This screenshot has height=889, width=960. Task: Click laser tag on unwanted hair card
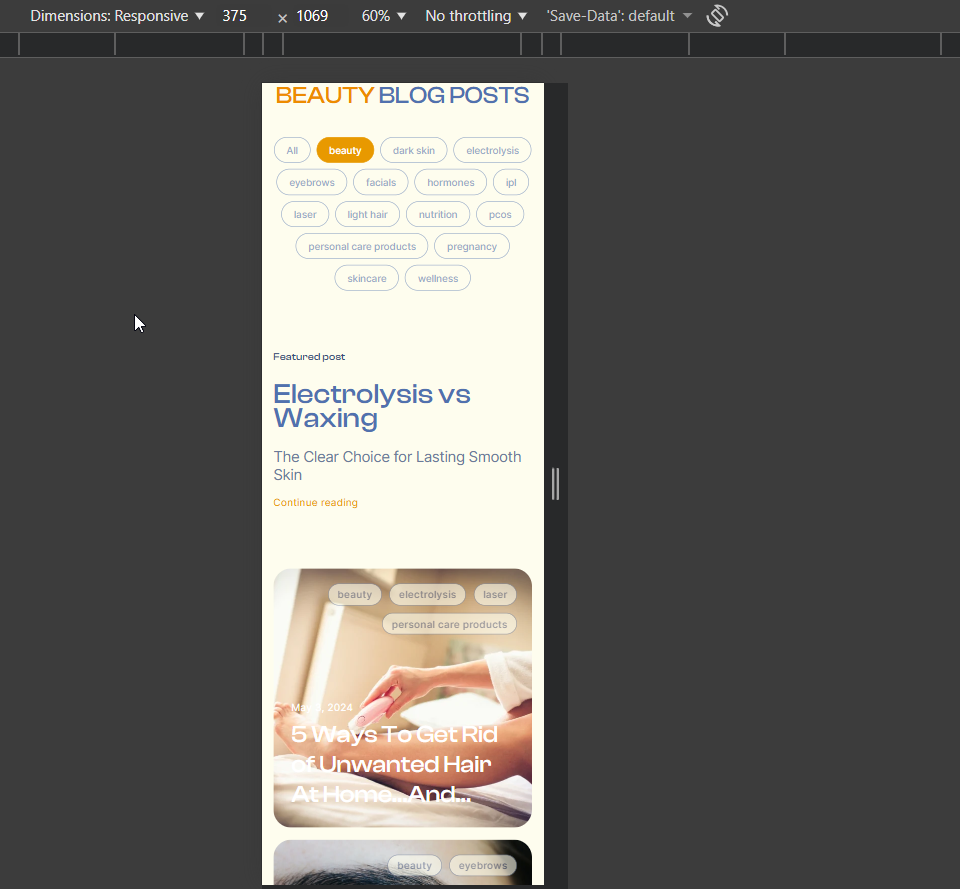tap(495, 595)
